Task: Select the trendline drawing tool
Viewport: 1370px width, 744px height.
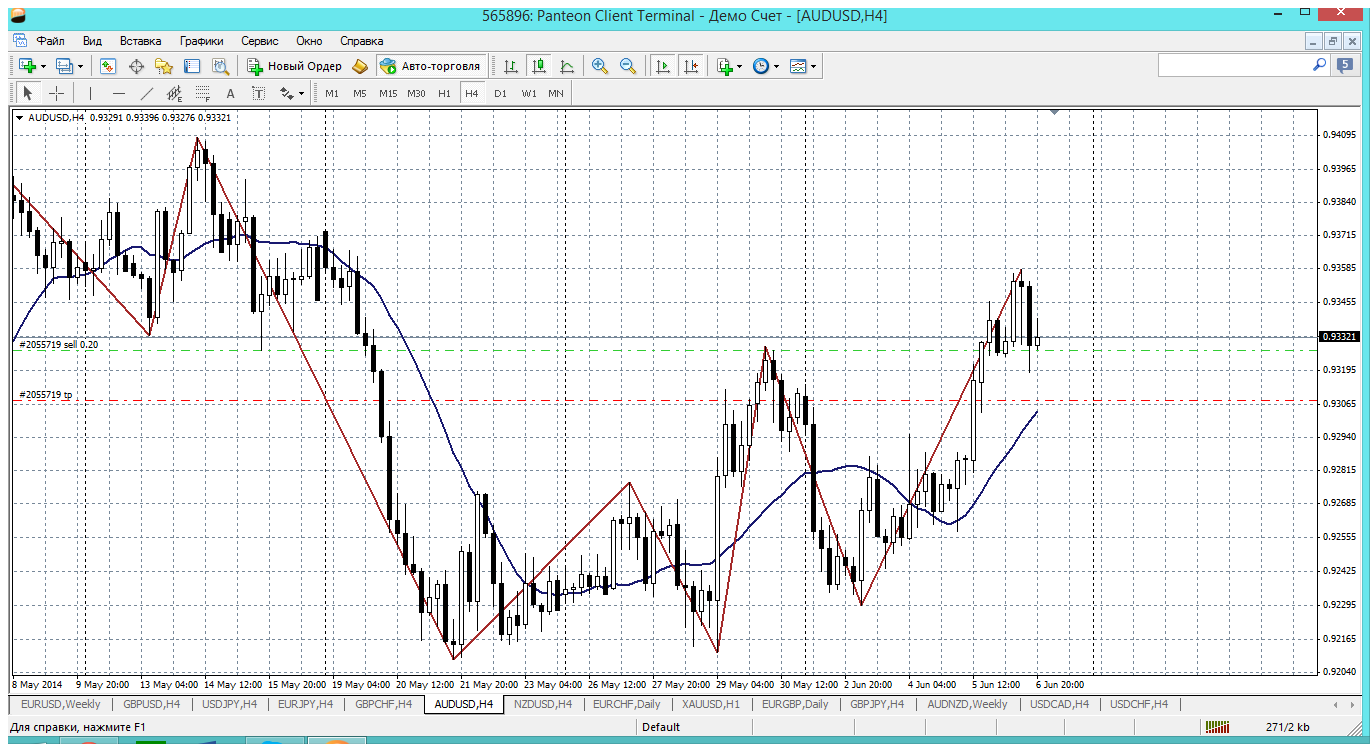Action: click(x=147, y=93)
